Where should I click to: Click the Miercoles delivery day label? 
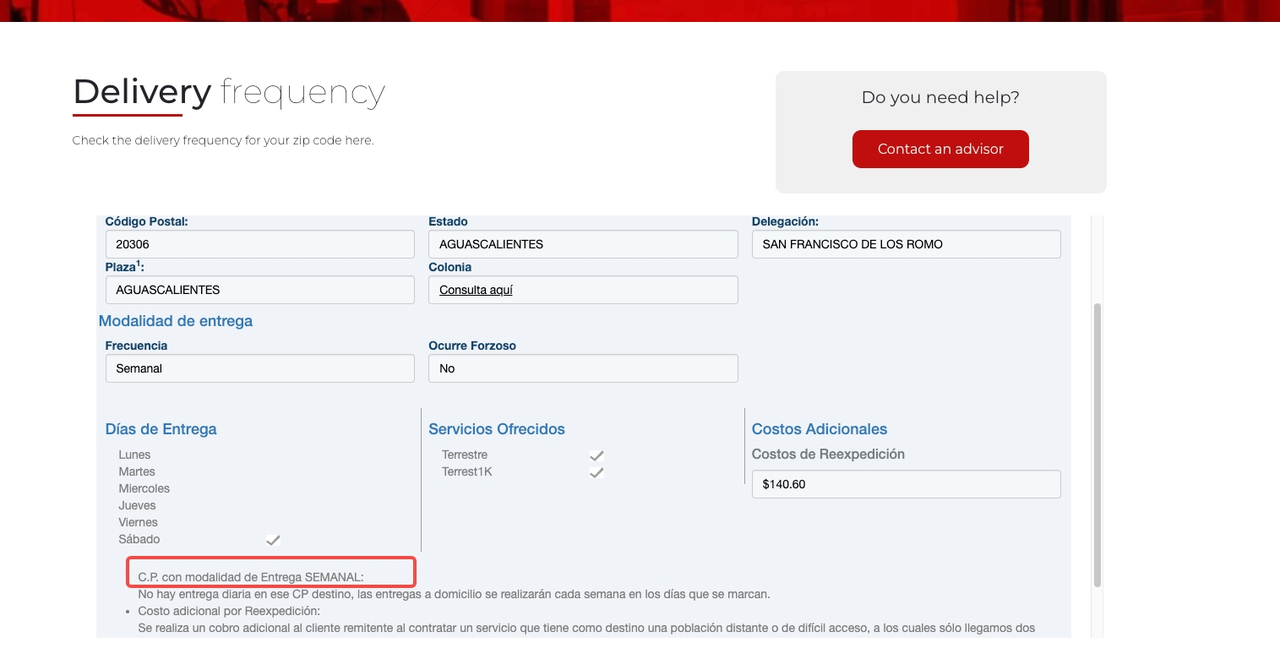[x=144, y=489]
